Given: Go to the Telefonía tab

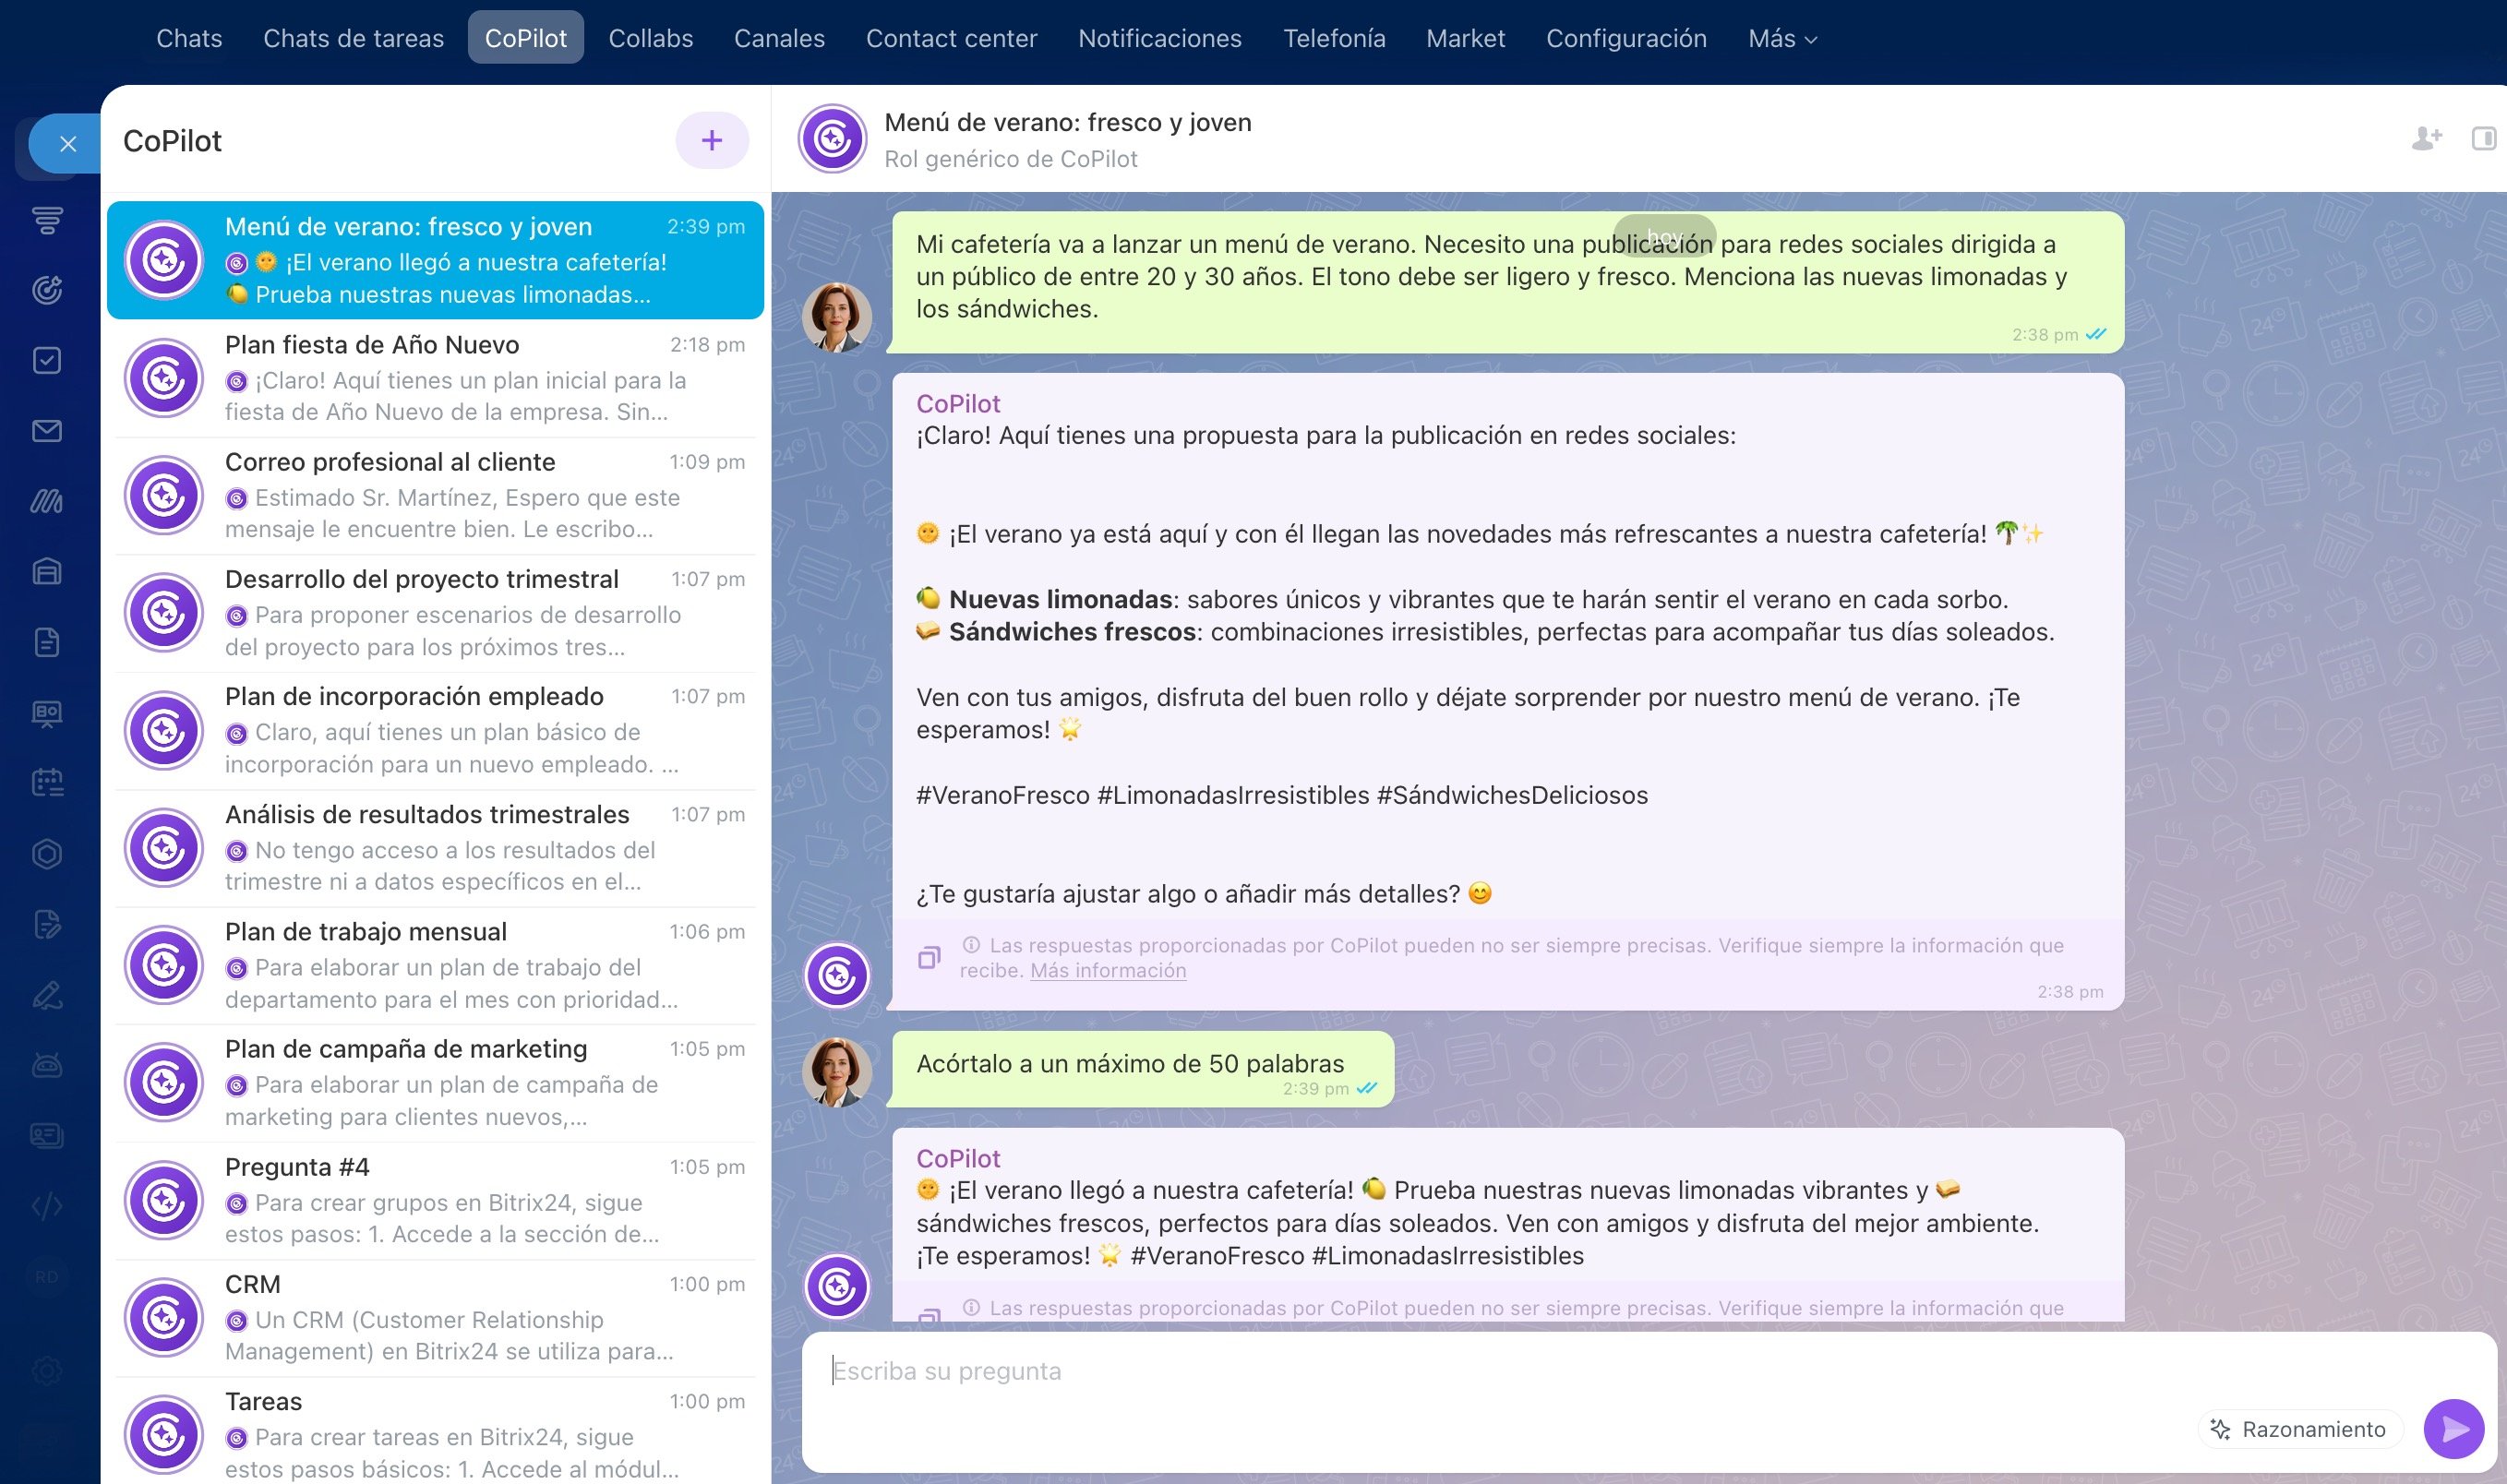Looking at the screenshot, I should [x=1333, y=38].
